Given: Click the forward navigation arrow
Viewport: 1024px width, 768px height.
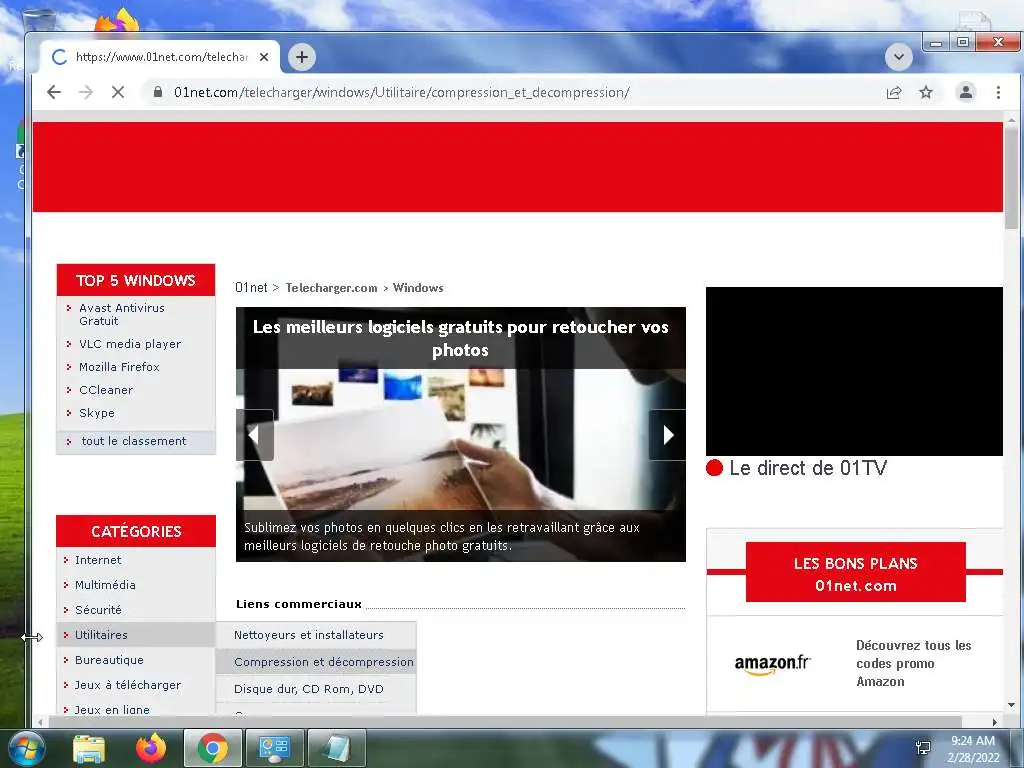Looking at the screenshot, I should tap(86, 92).
